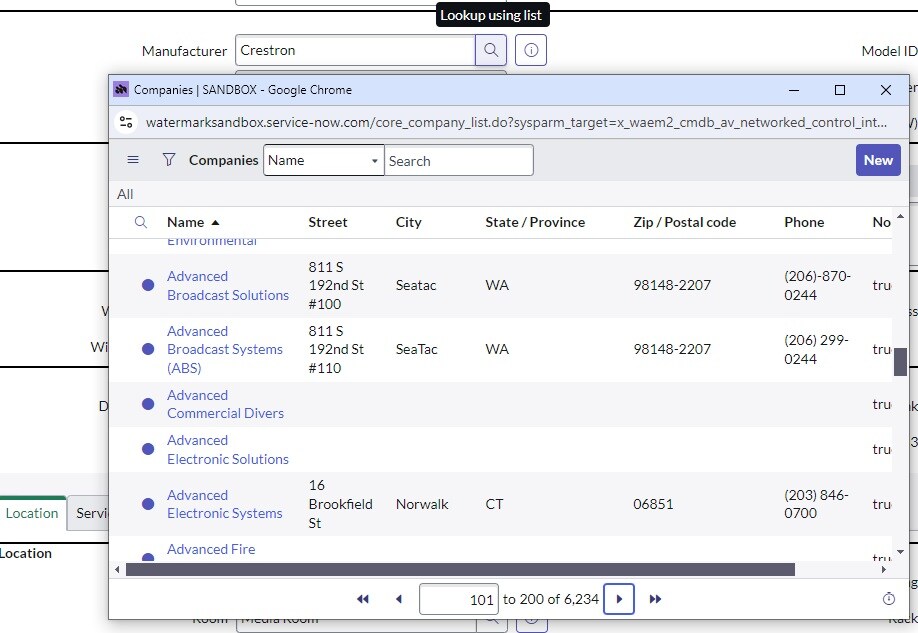This screenshot has width=918, height=633.
Task: Open the Name search field dropdown
Action: click(x=324, y=160)
